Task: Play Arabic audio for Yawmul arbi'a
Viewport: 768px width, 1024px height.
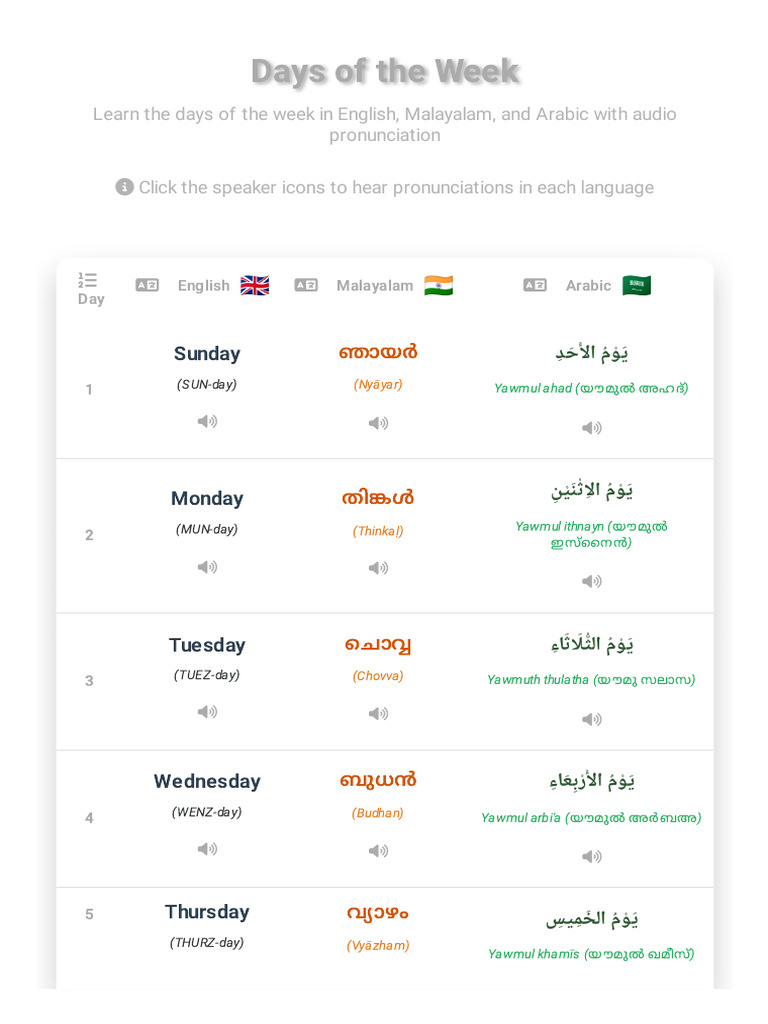Action: [x=592, y=856]
